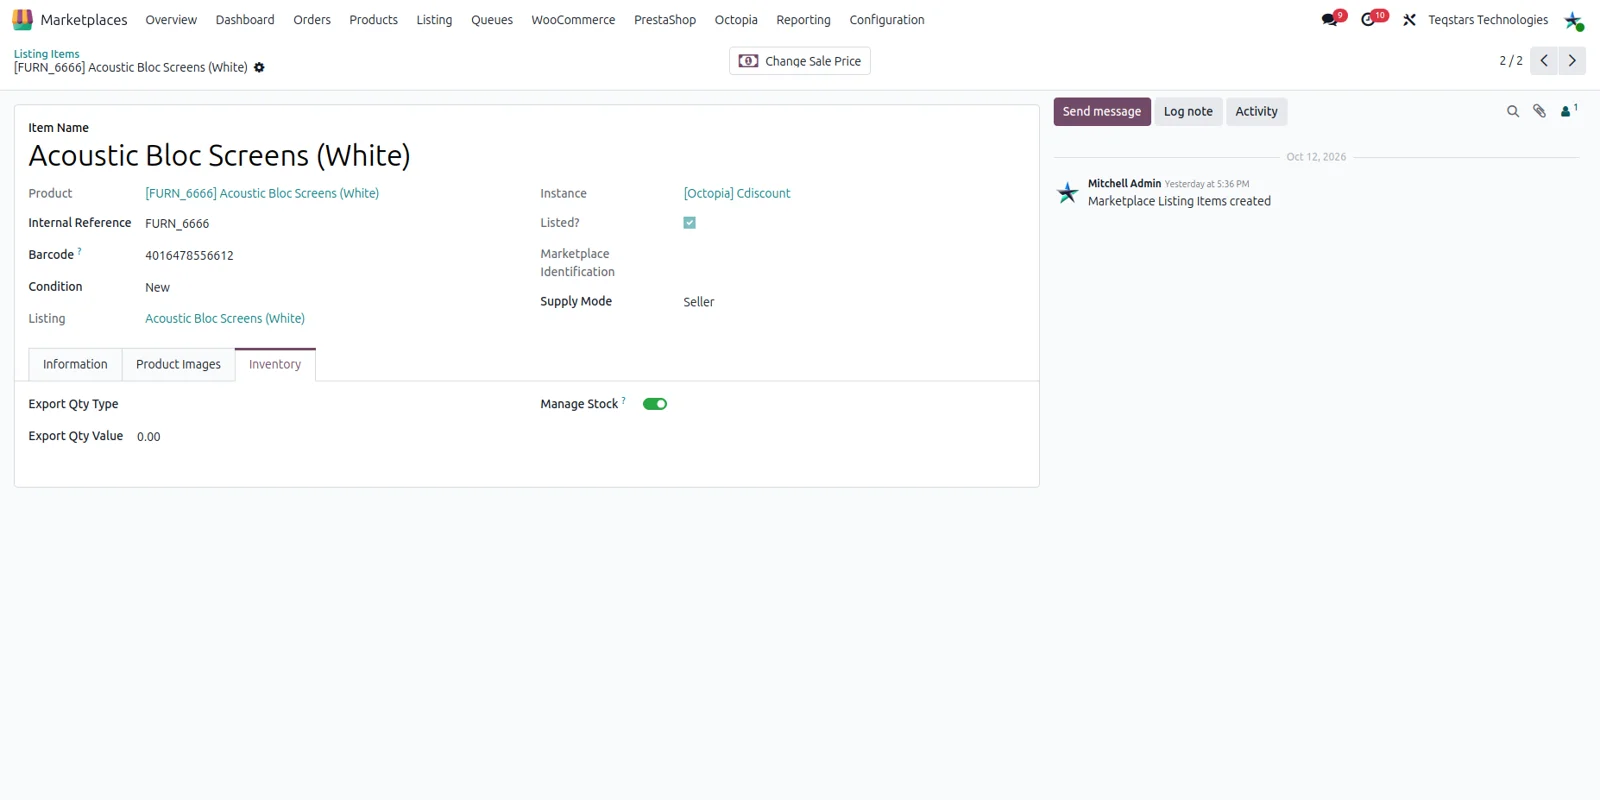The width and height of the screenshot is (1600, 800).
Task: Open the Orders menu
Action: click(312, 20)
